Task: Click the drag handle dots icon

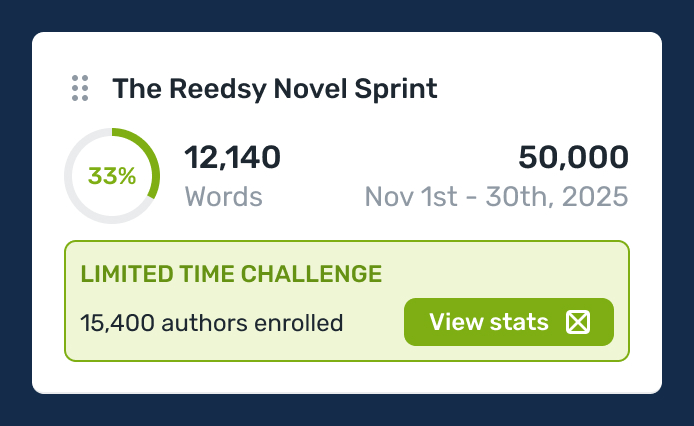Action: (x=80, y=88)
